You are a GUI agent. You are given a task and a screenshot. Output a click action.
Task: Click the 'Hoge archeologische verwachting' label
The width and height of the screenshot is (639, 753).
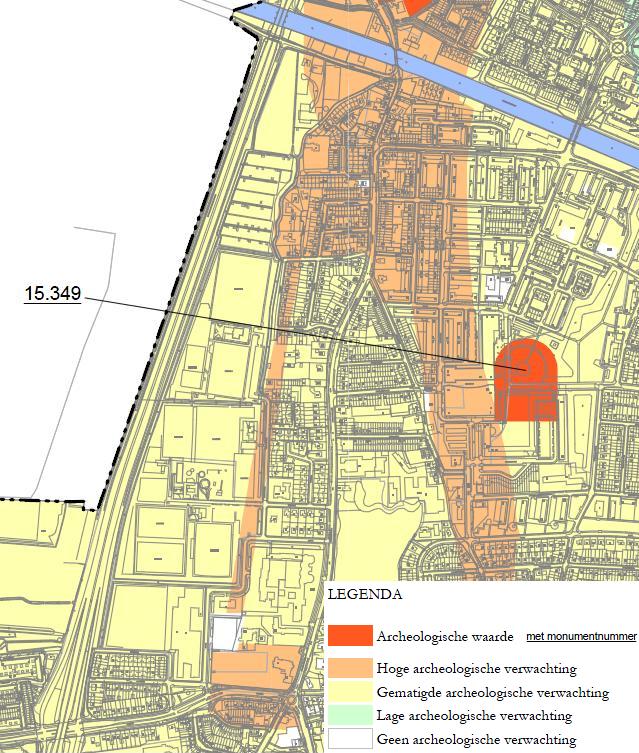(x=477, y=668)
